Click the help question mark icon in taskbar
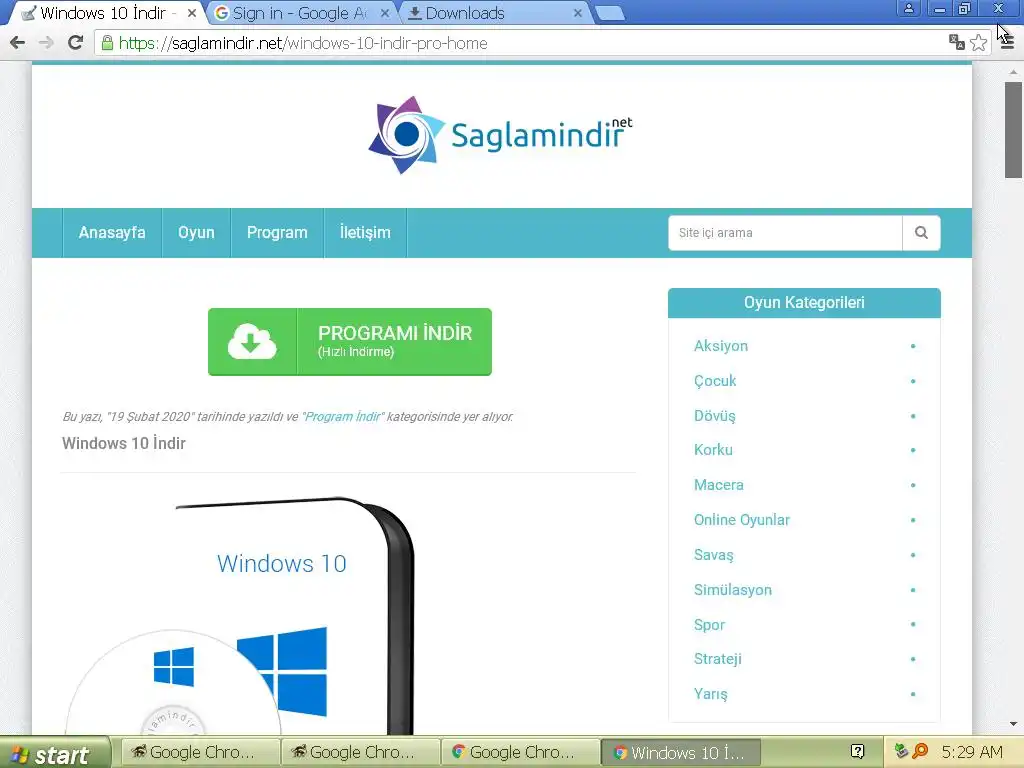The image size is (1024, 768). click(x=857, y=752)
